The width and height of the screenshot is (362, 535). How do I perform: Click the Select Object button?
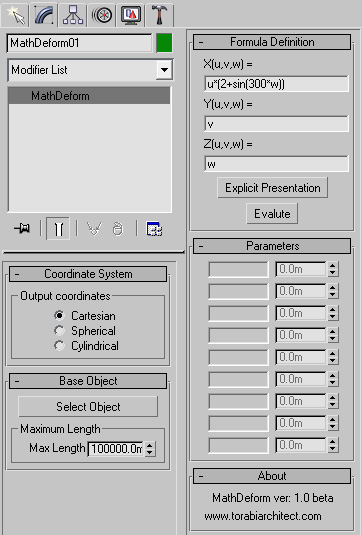coord(88,407)
